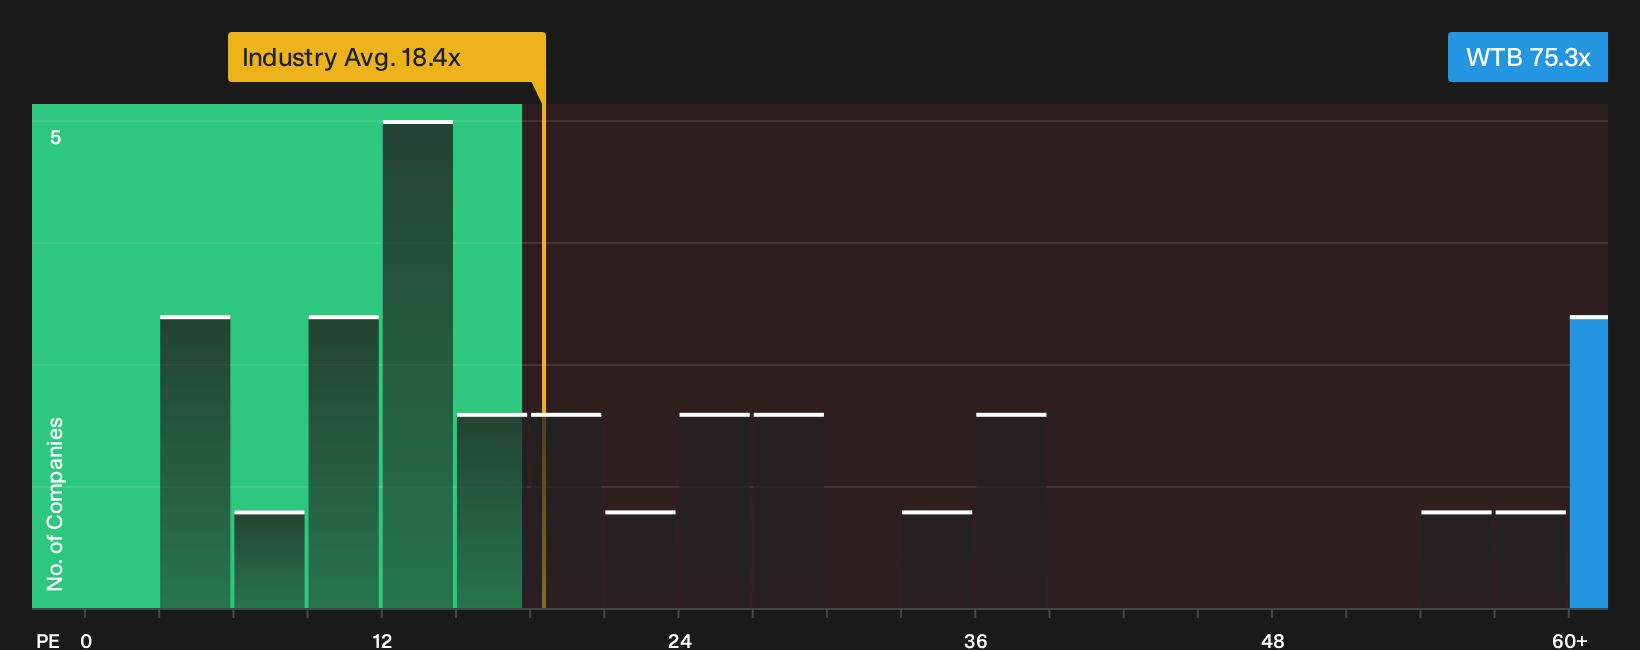Click the "36" PE axis label
Image resolution: width=1640 pixels, height=650 pixels.
[976, 640]
